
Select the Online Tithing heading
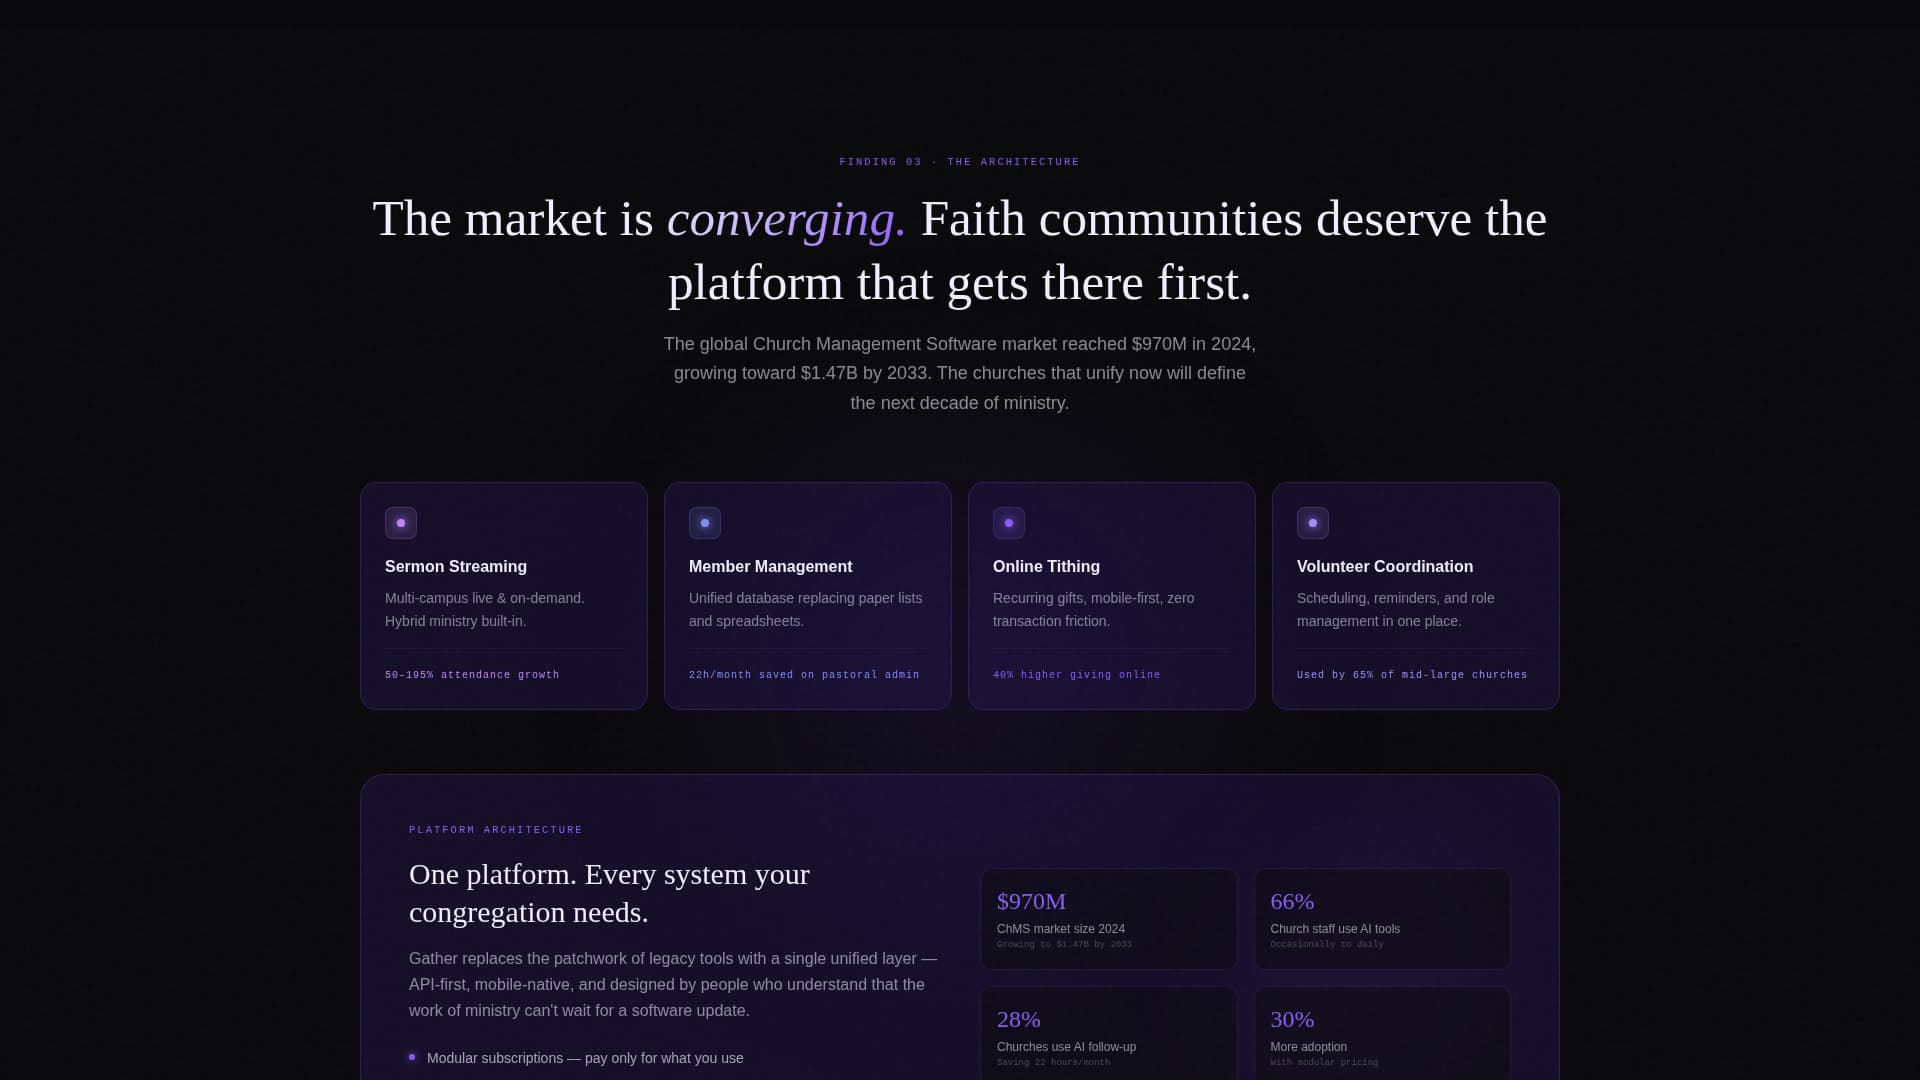[1046, 566]
